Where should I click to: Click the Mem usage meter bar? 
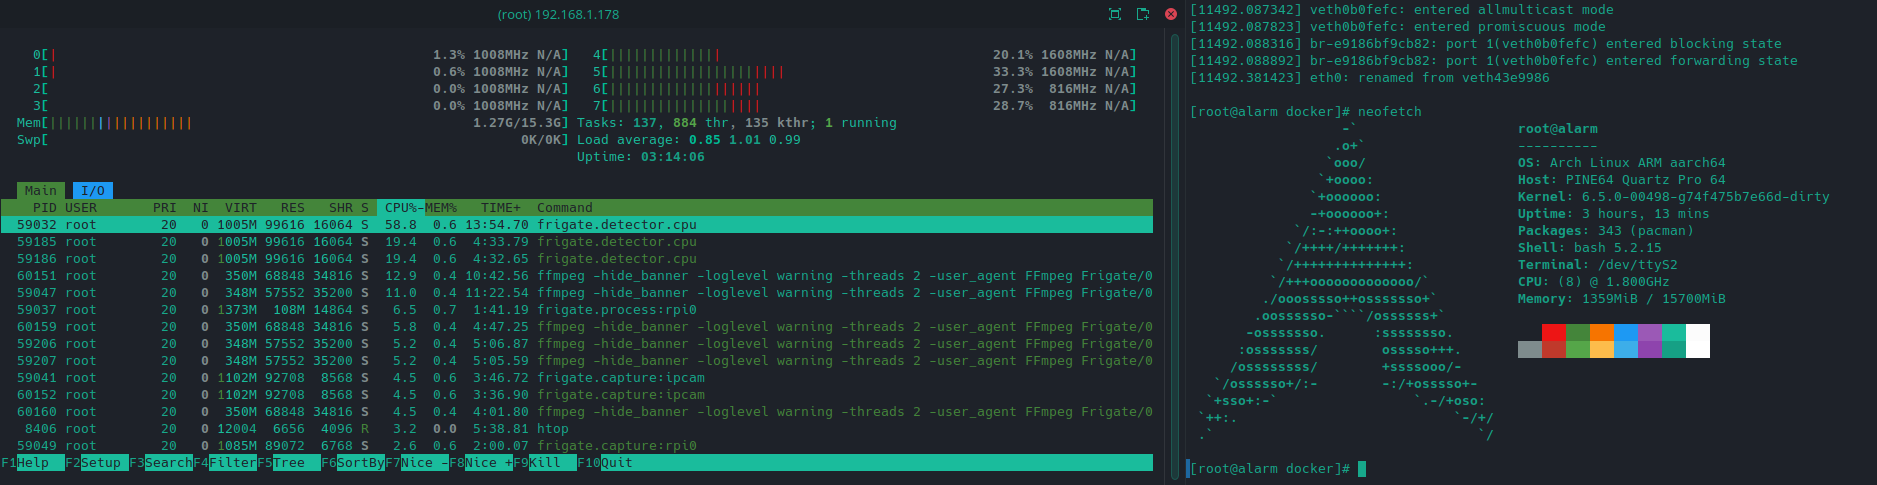point(293,122)
